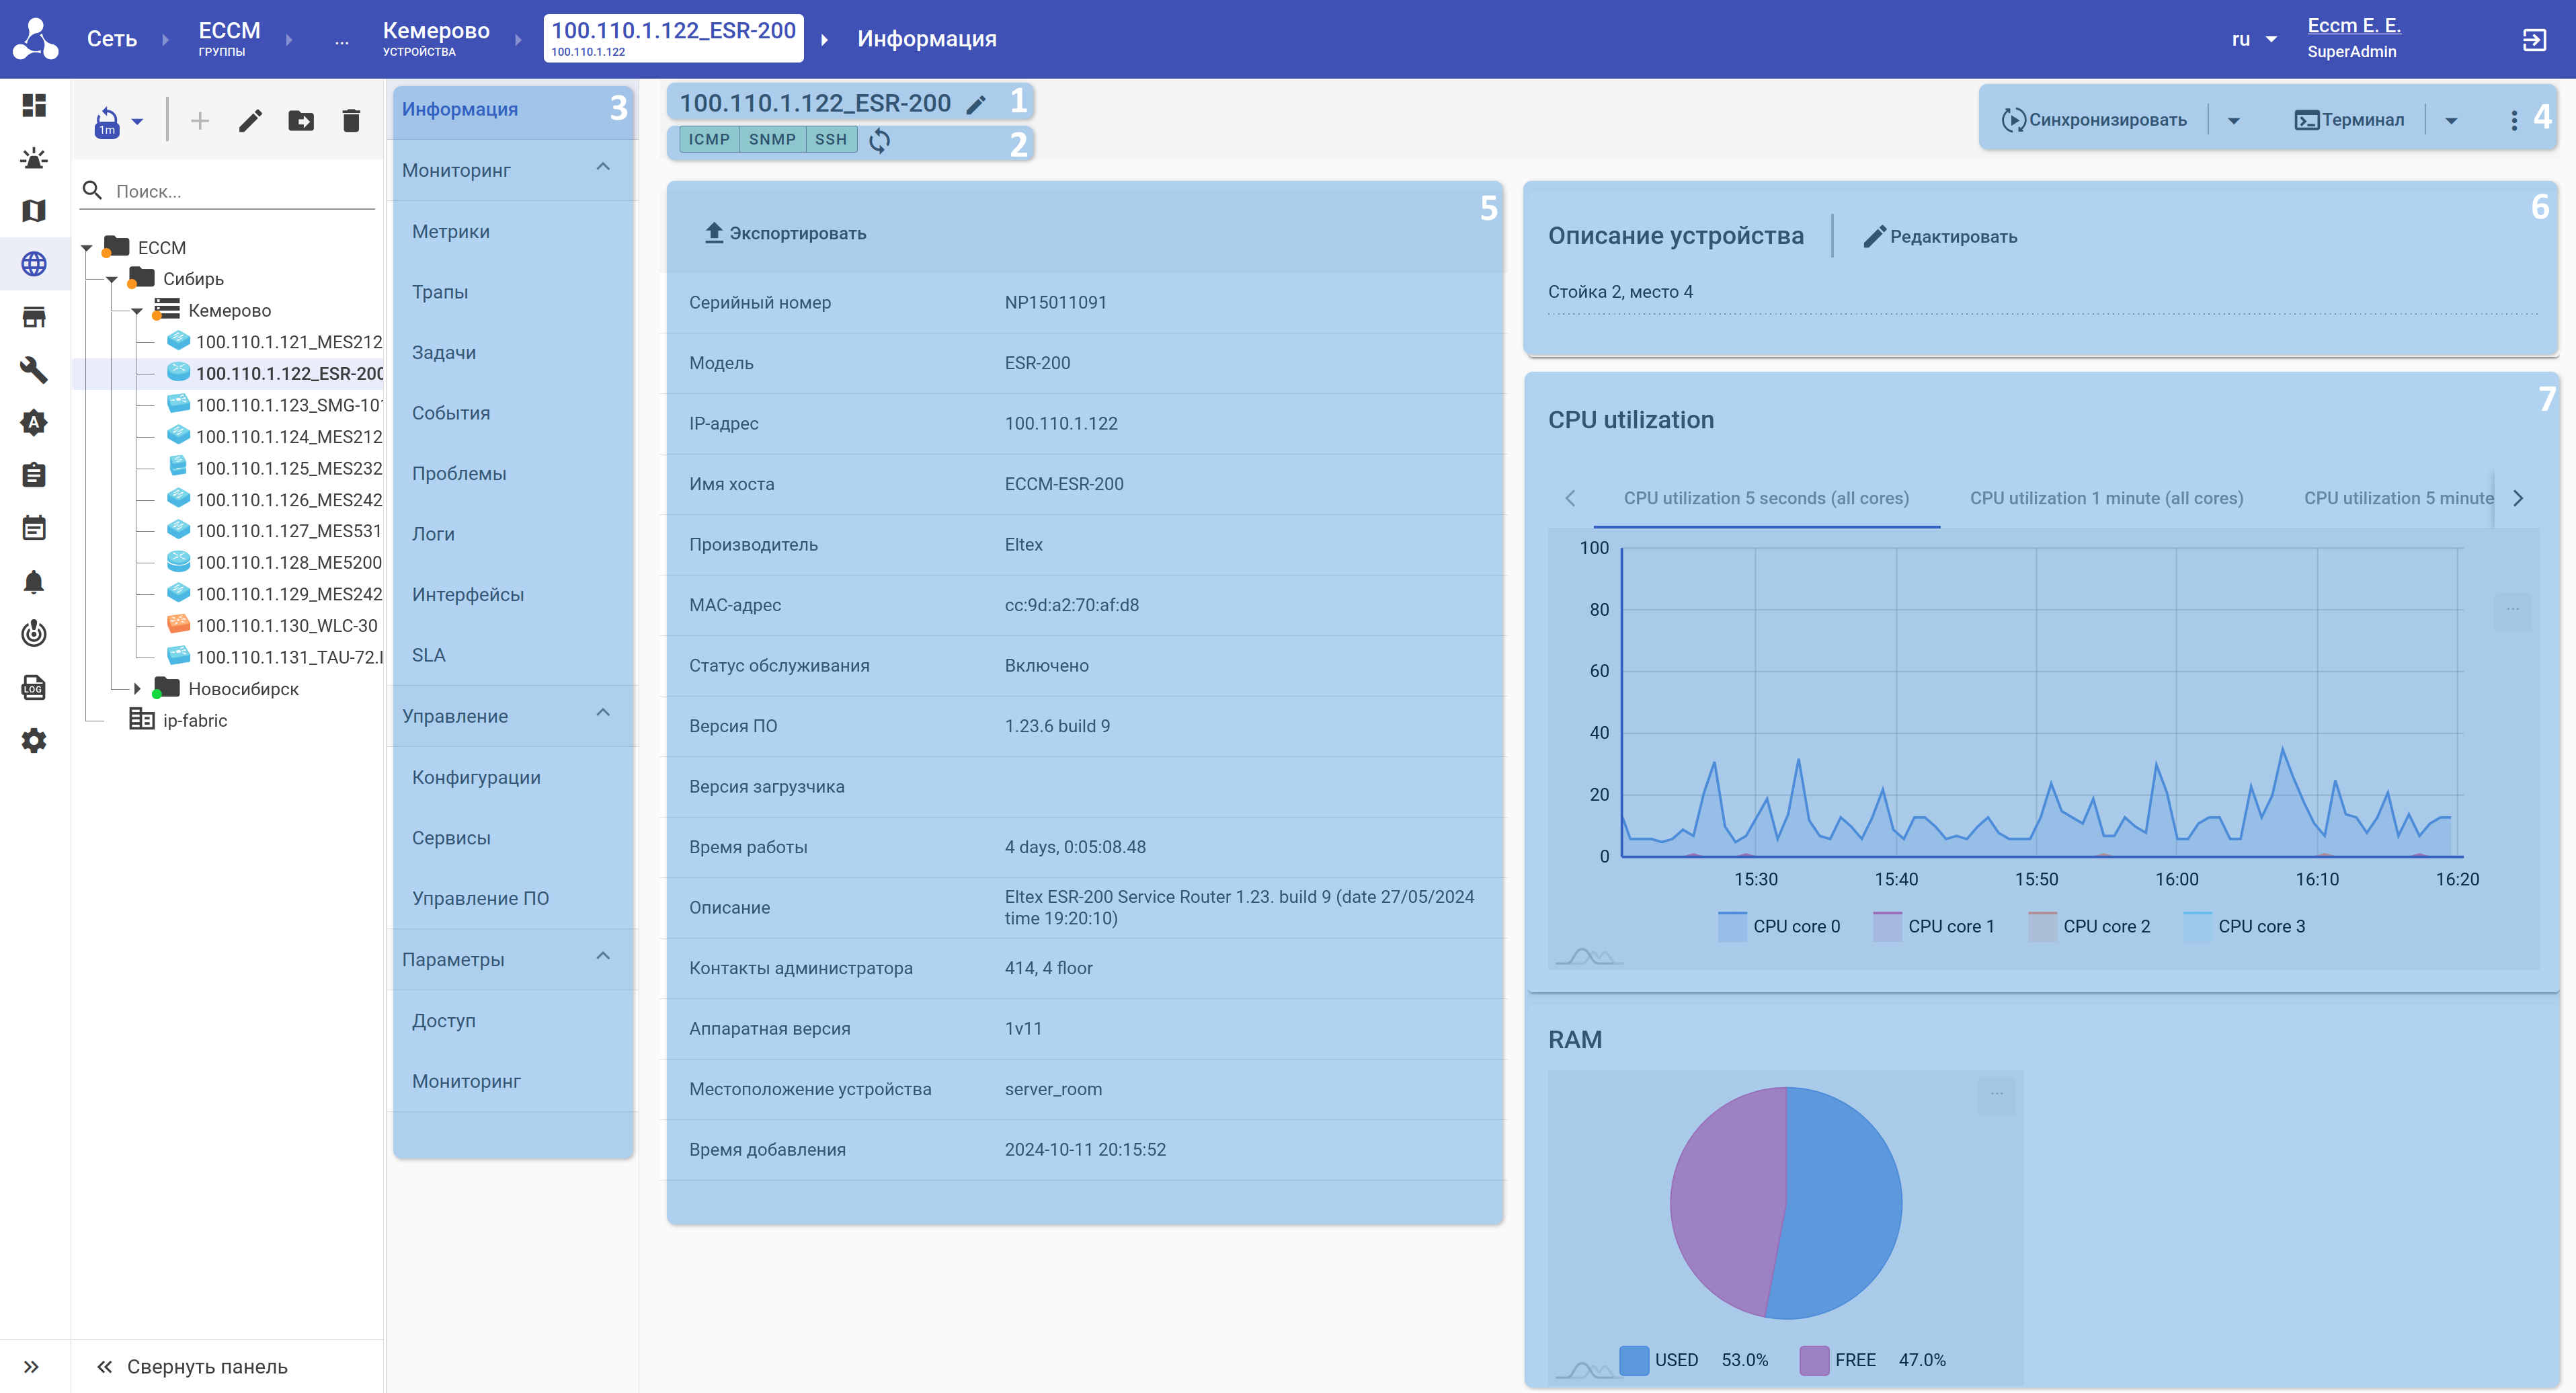Expand the Новосибирск tree folder
The image size is (2576, 1393).
coord(137,689)
